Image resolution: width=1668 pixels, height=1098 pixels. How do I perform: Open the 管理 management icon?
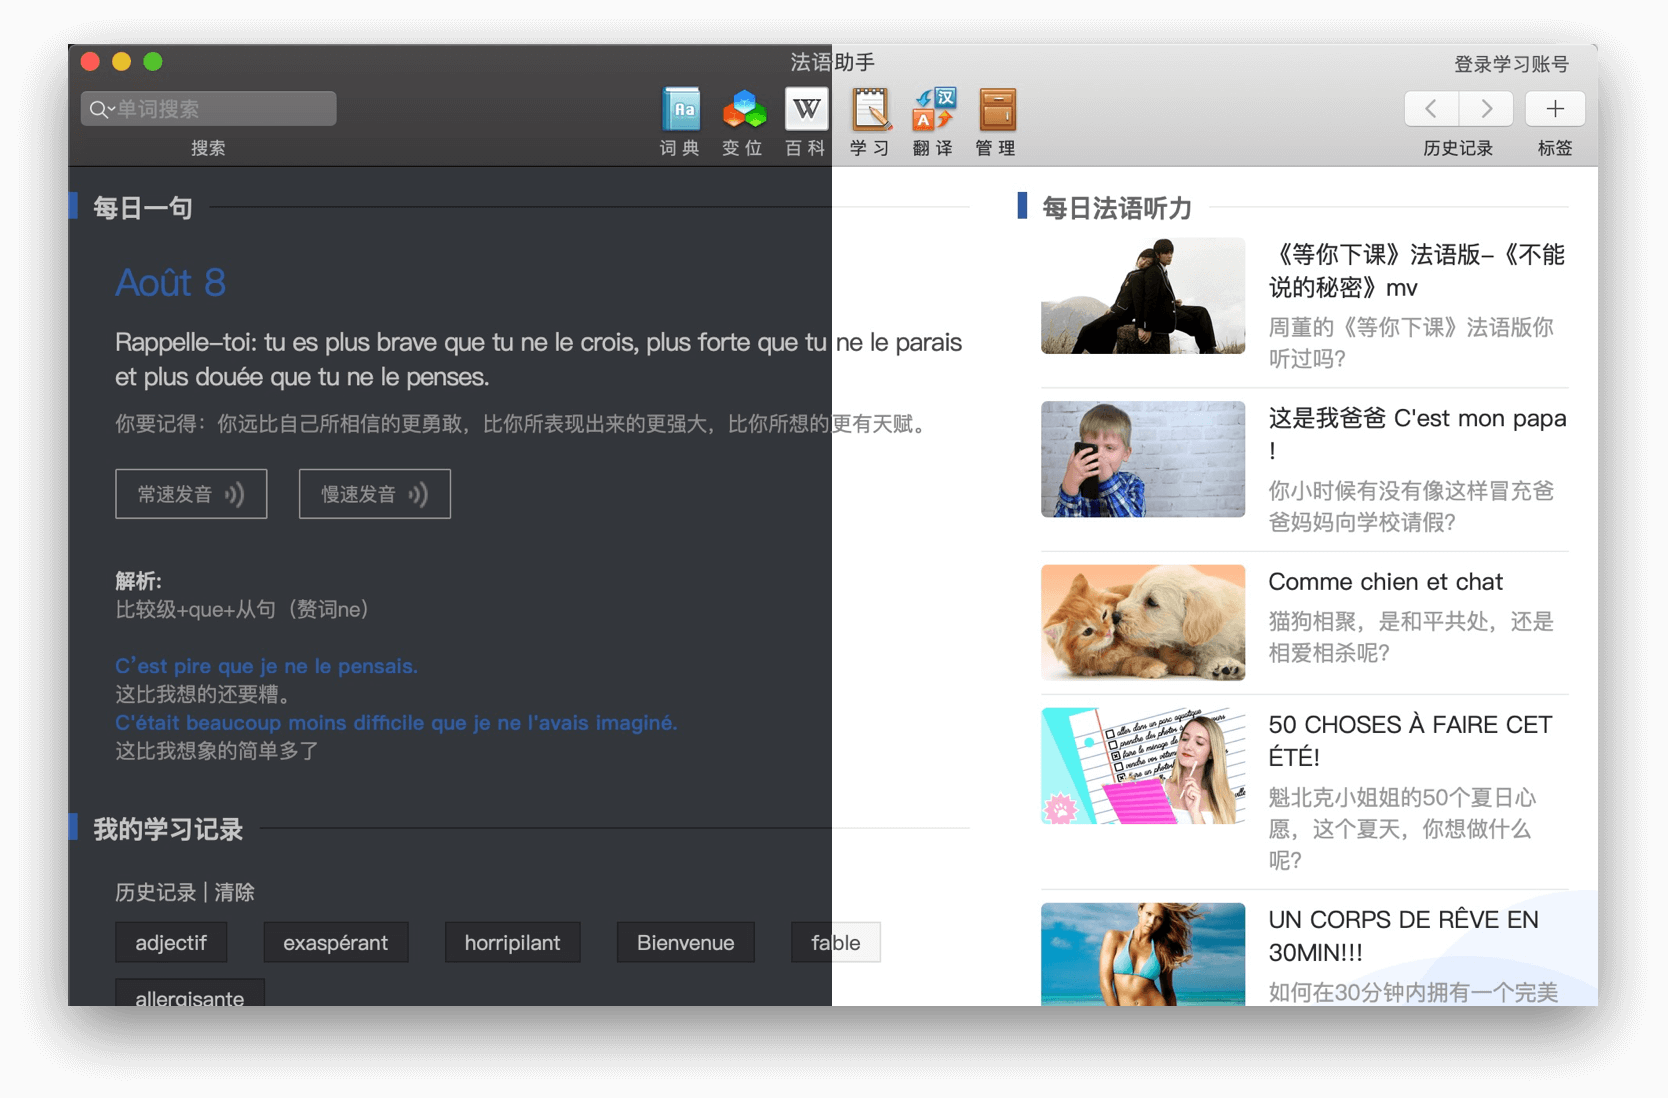pos(996,111)
